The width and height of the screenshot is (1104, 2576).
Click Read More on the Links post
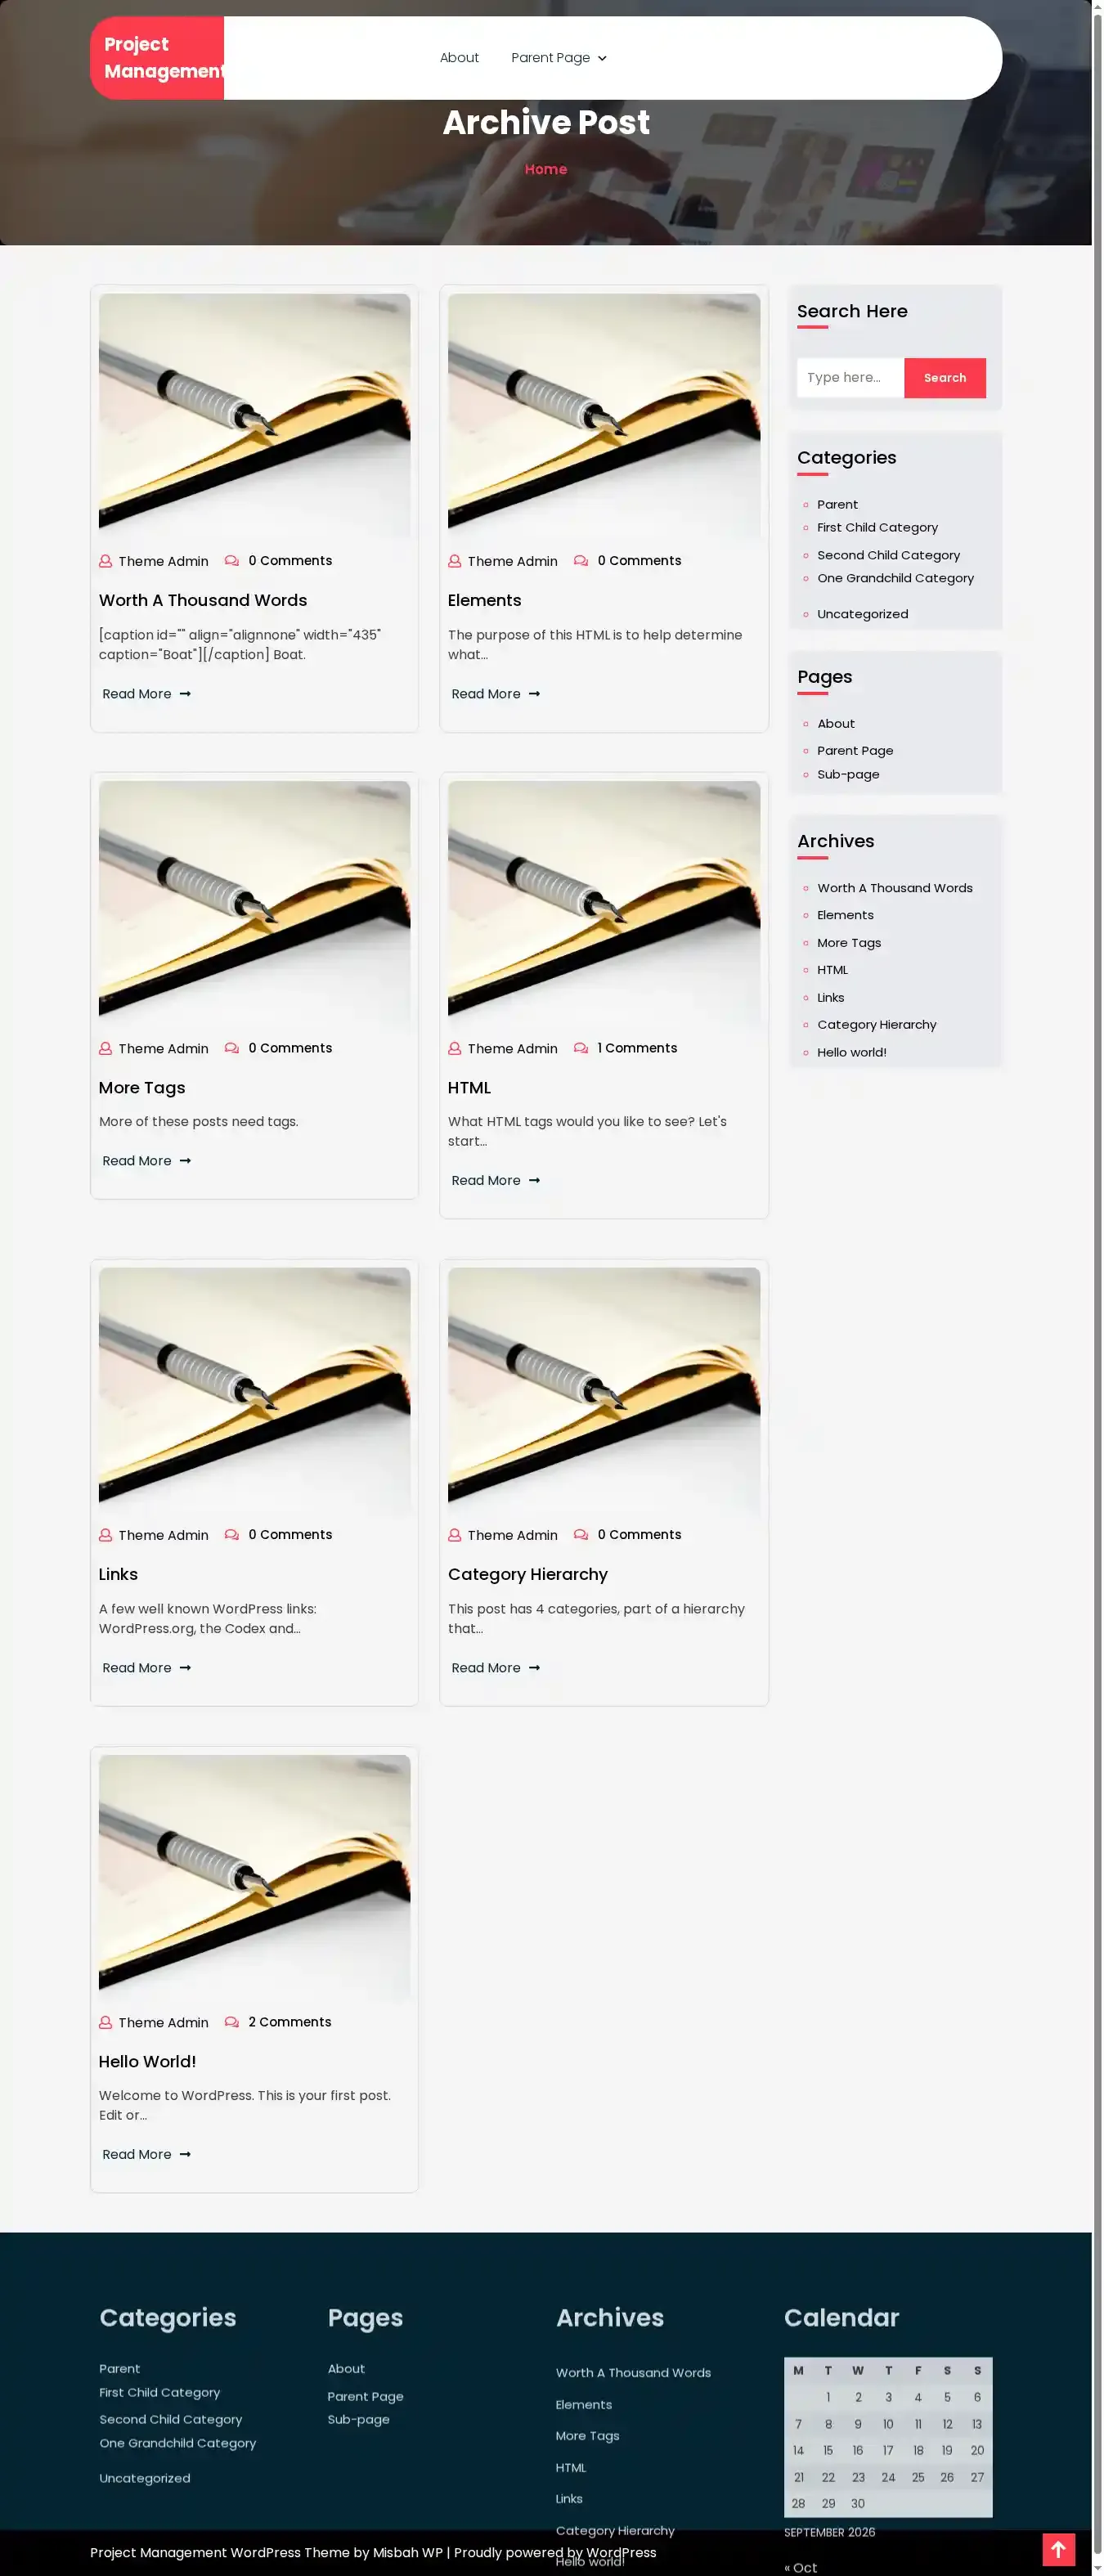tap(146, 1668)
